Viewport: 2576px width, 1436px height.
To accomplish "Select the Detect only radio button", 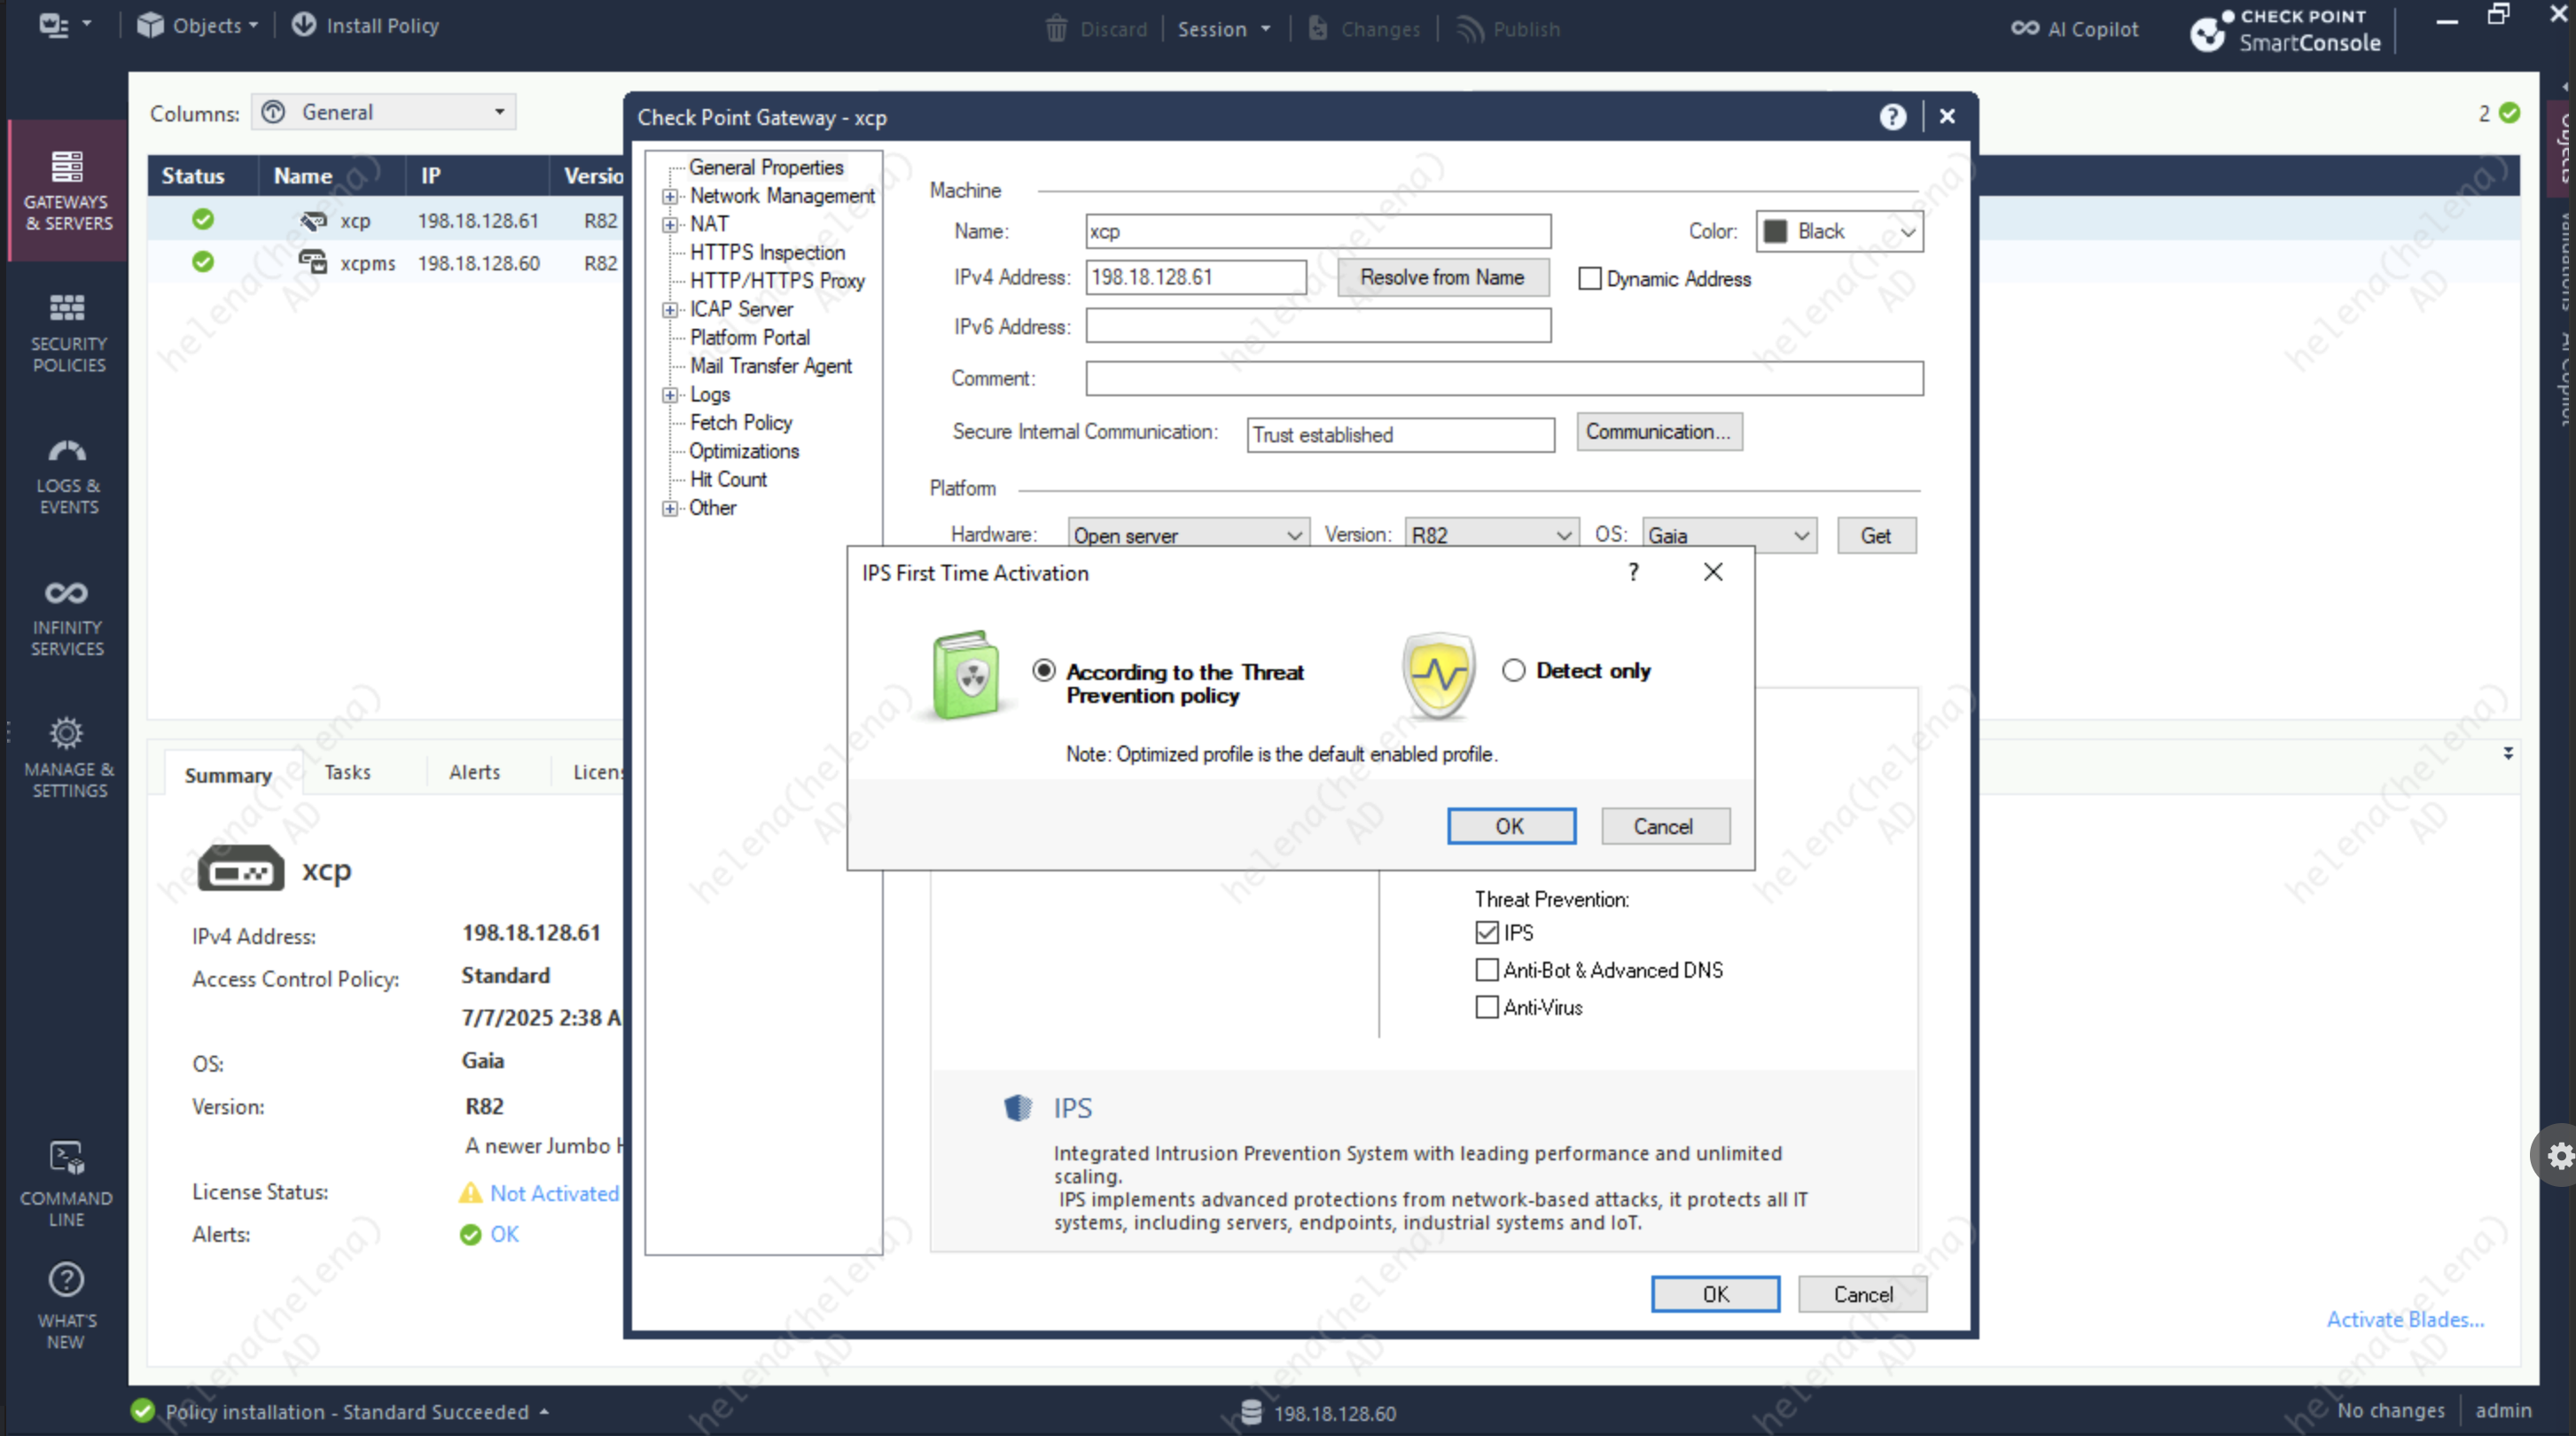I will click(x=1513, y=670).
